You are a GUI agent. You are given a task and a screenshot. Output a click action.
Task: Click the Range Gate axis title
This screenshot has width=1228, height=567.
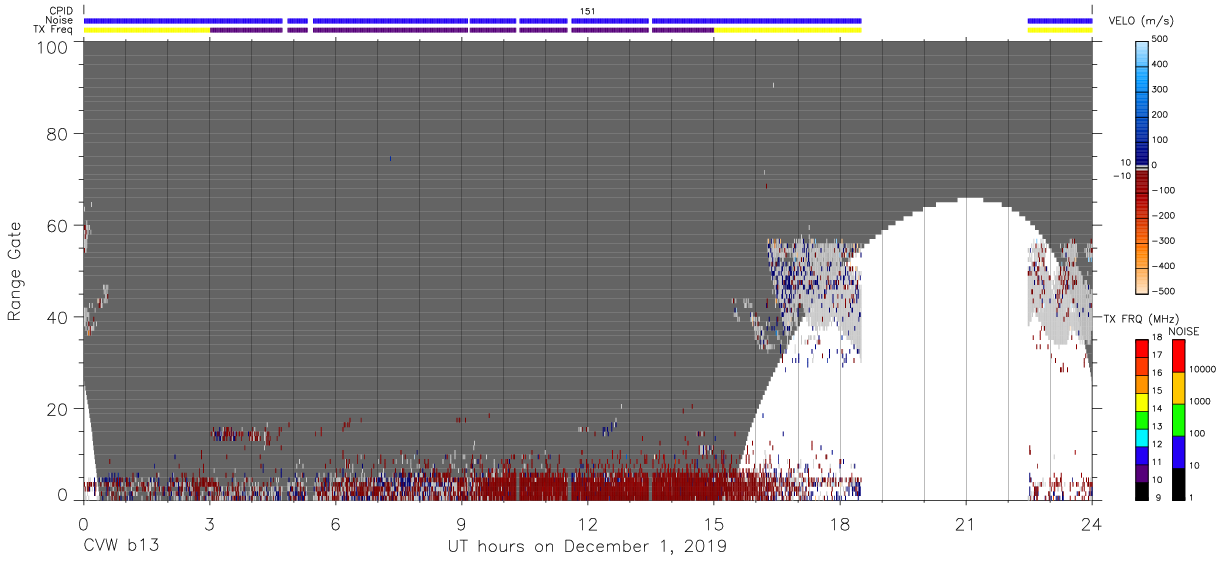tap(15, 271)
